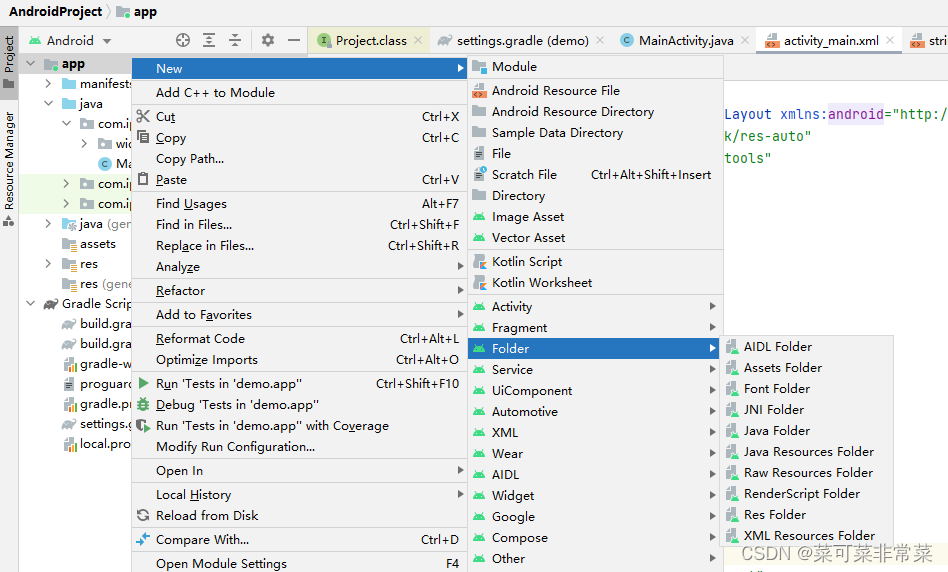Image resolution: width=948 pixels, height=572 pixels.
Task: Select the assets folder in tree
Action: click(x=89, y=244)
